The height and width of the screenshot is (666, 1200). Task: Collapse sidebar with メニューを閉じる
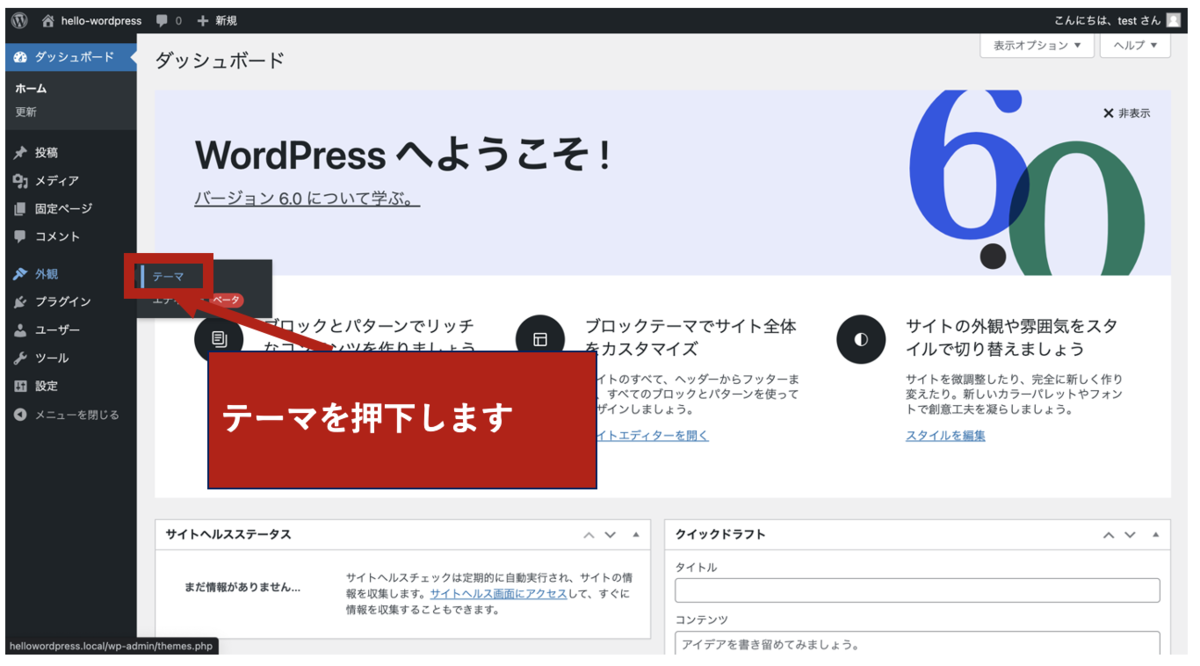pyautogui.click(x=66, y=415)
